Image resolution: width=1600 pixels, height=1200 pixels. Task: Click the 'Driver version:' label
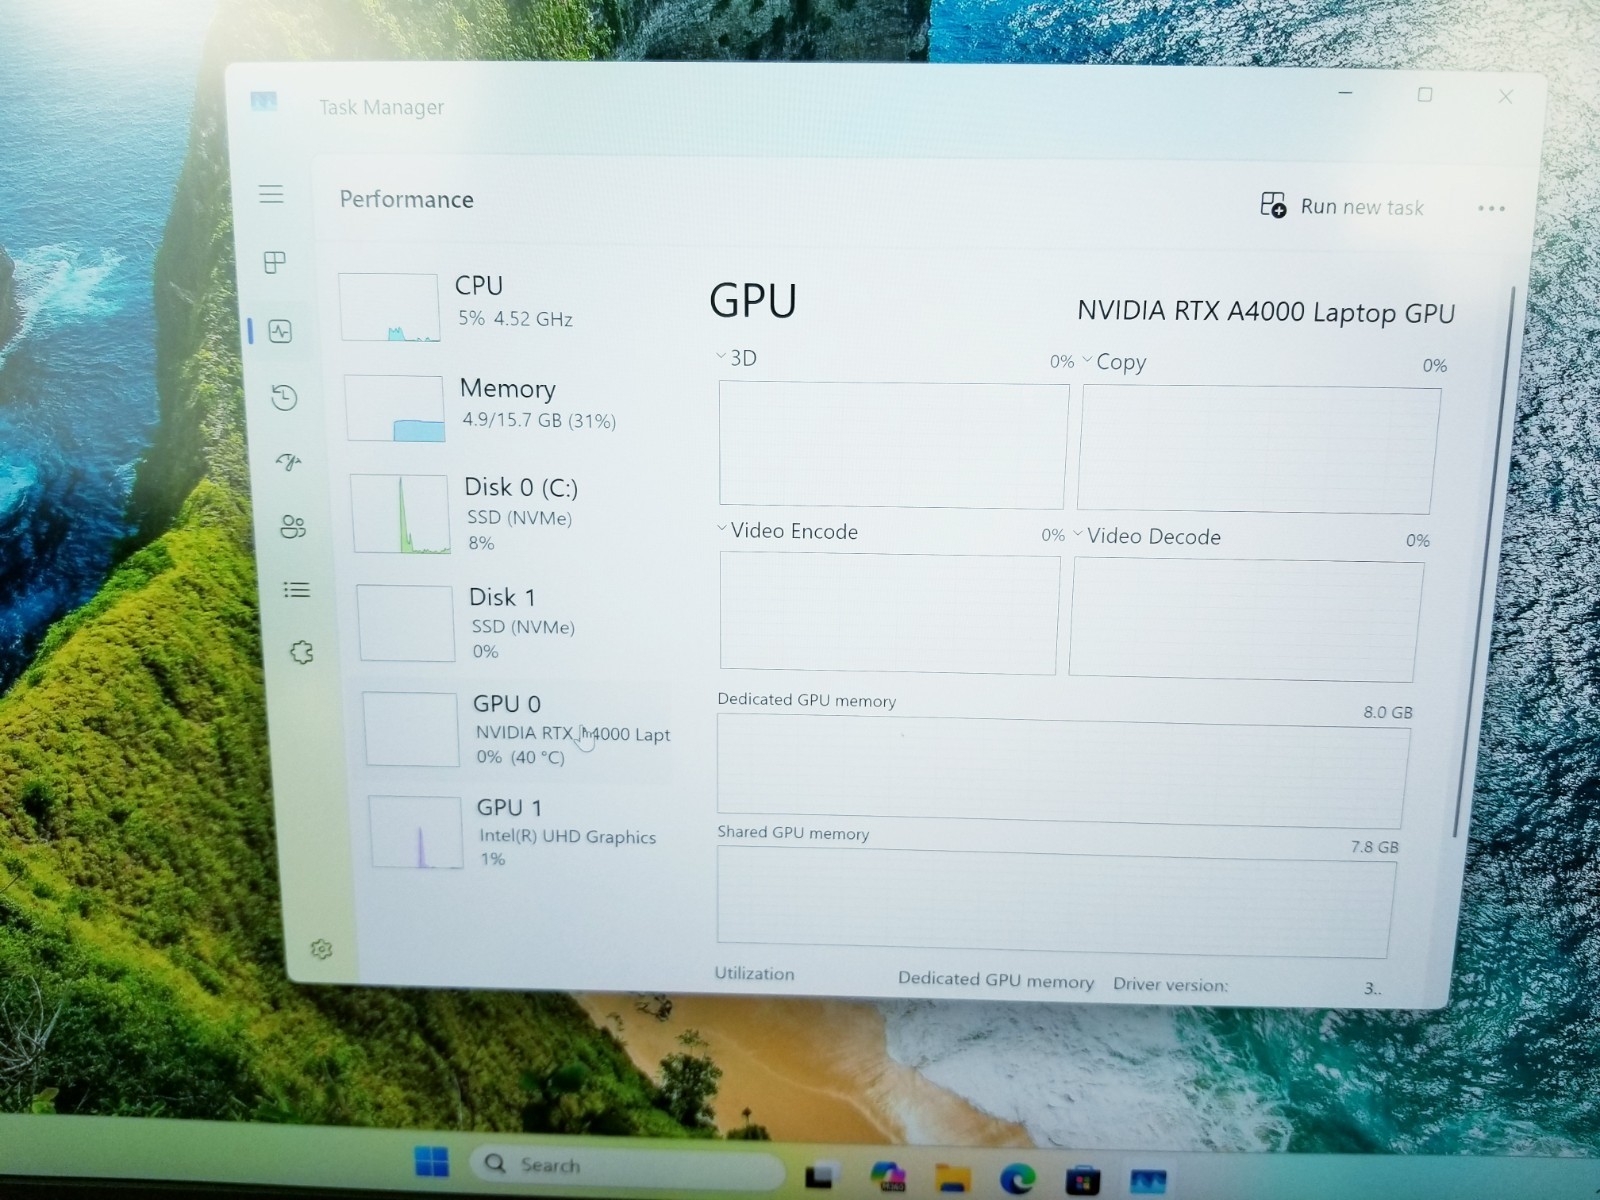(1171, 984)
